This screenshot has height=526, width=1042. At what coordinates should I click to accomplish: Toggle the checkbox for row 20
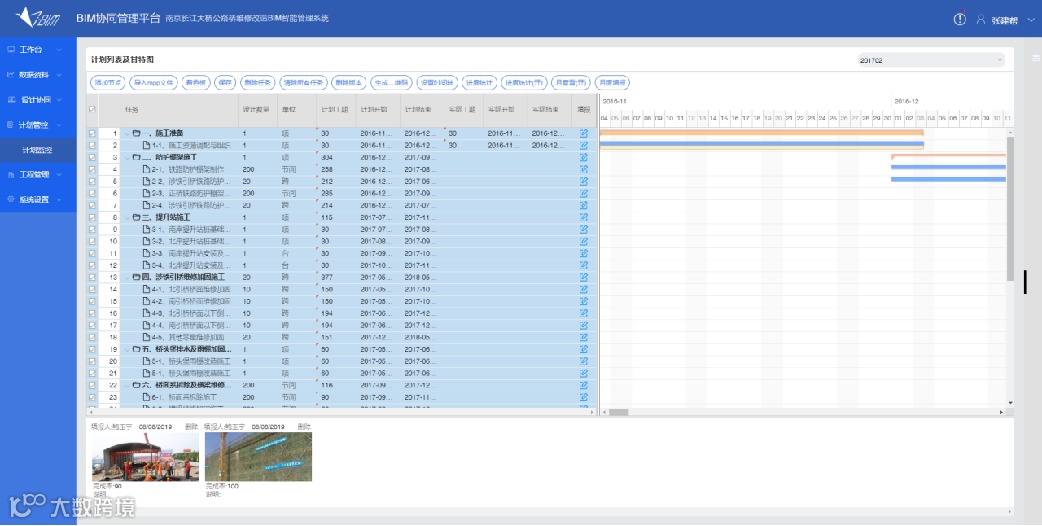[92, 361]
